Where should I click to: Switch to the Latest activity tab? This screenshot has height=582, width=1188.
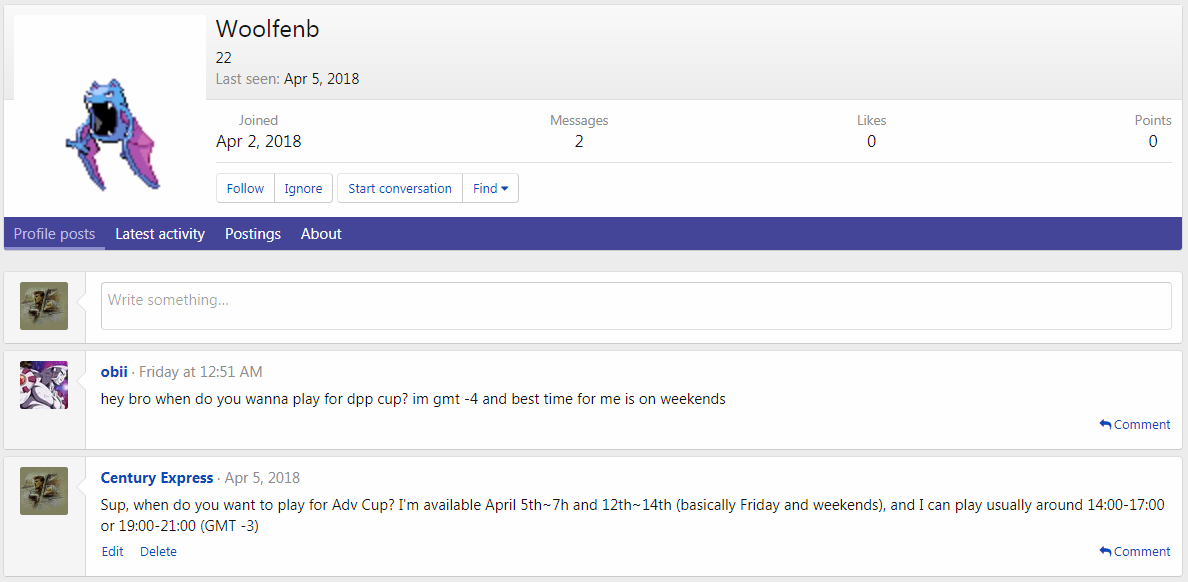pos(160,234)
